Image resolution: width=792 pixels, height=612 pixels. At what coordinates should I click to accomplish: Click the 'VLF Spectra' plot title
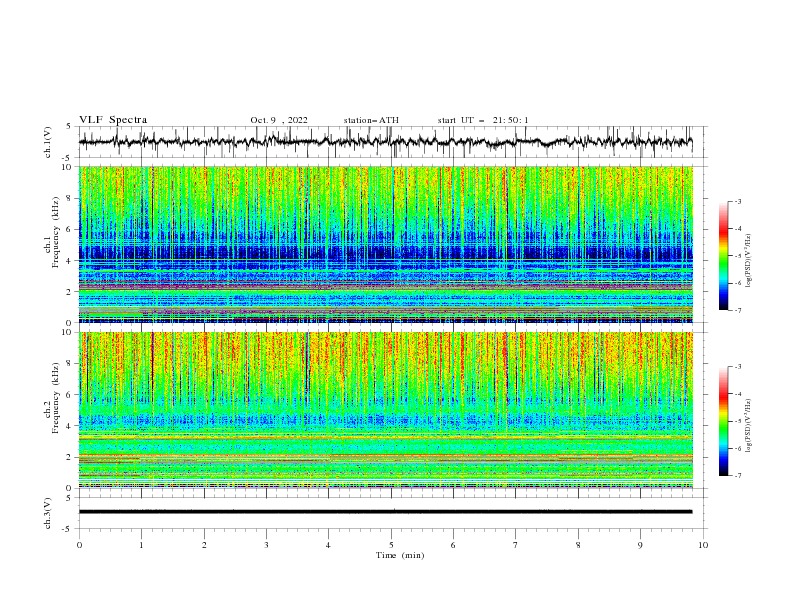tap(113, 120)
